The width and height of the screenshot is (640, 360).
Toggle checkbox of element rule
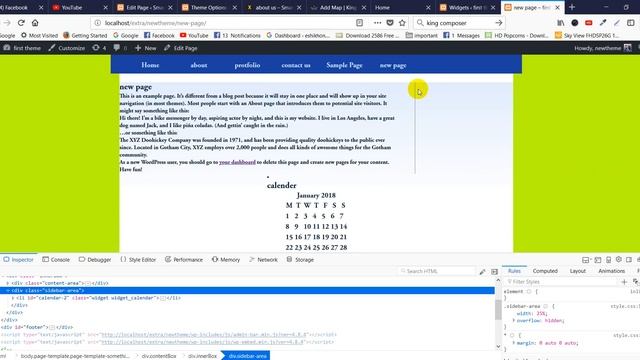tap(529, 291)
